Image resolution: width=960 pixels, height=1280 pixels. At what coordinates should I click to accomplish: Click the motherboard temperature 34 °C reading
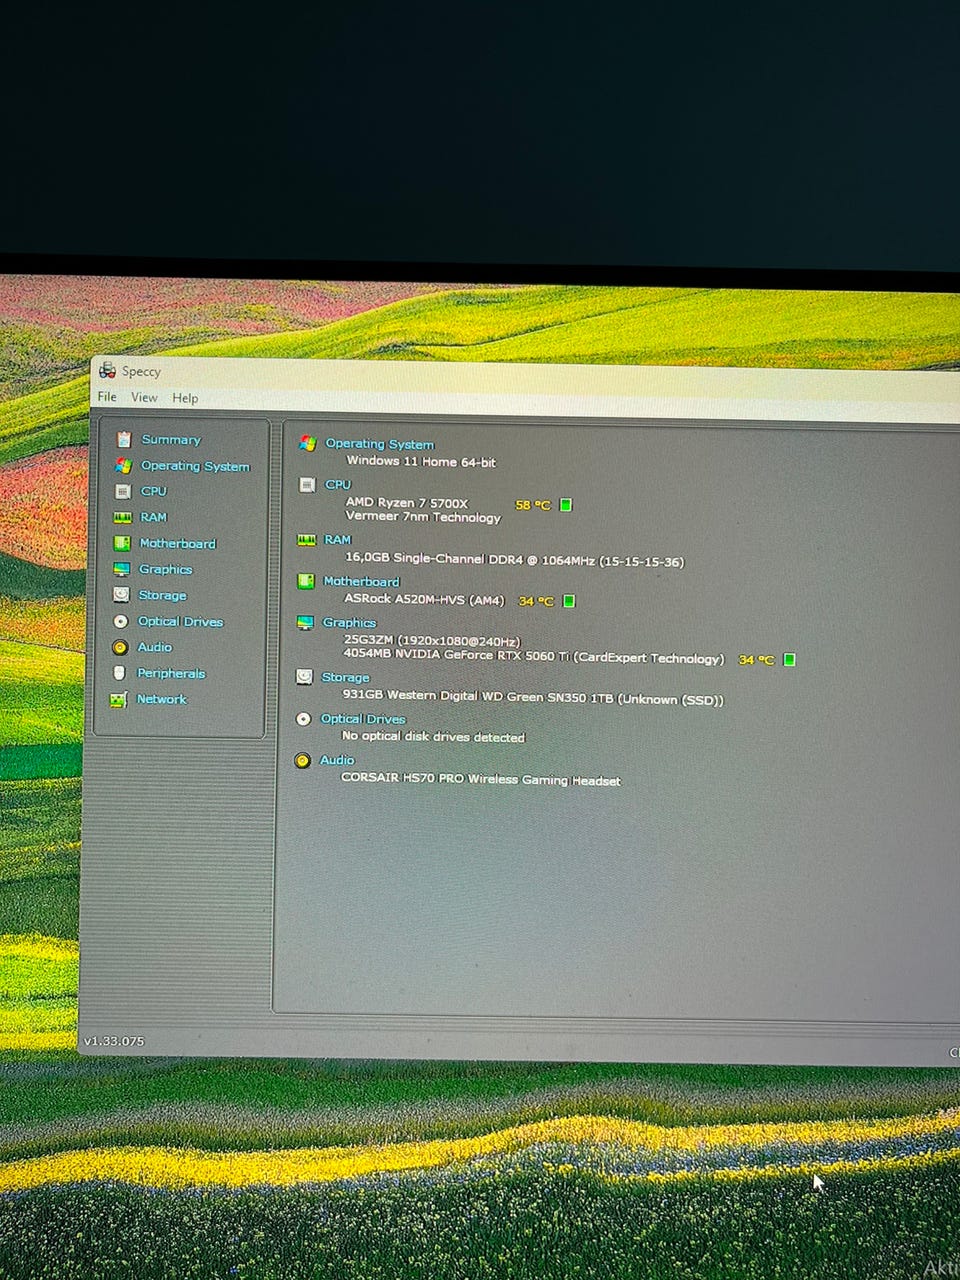(536, 601)
